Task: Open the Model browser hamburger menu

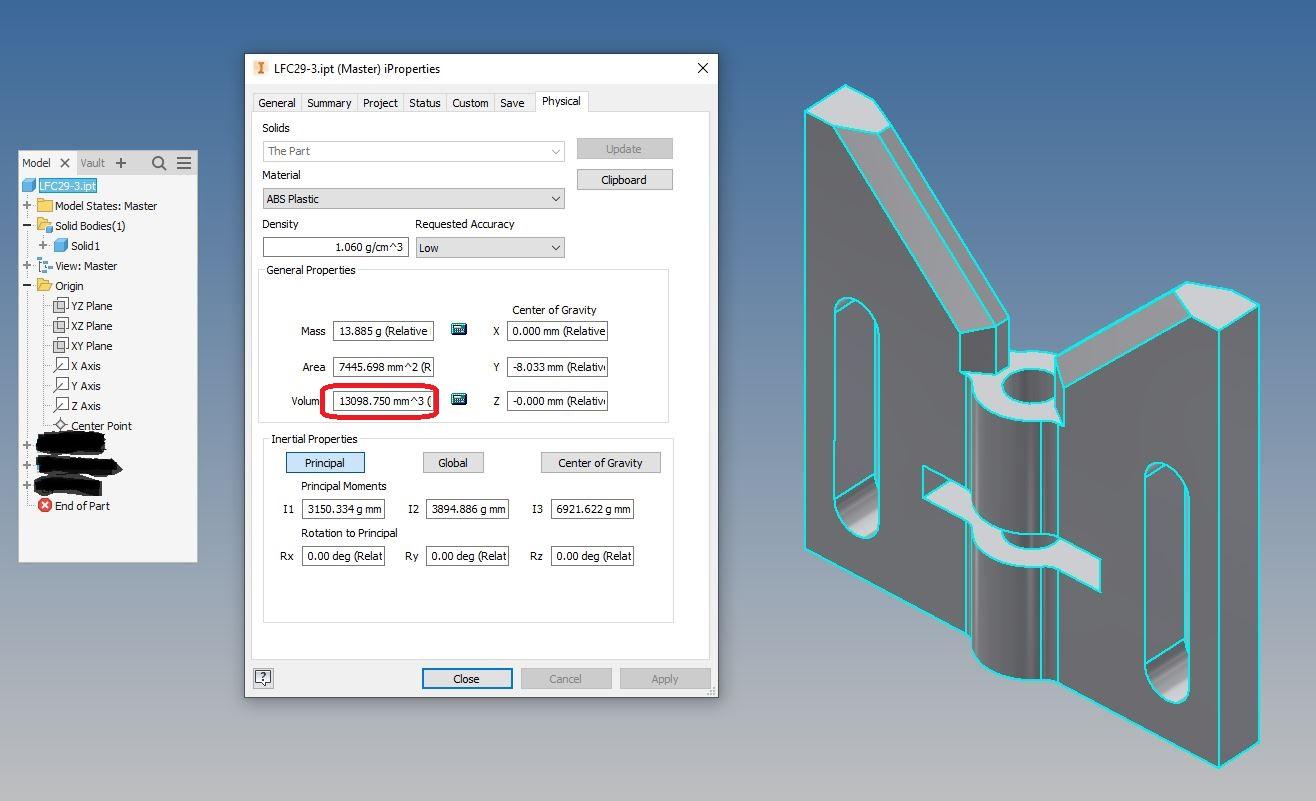Action: point(184,163)
